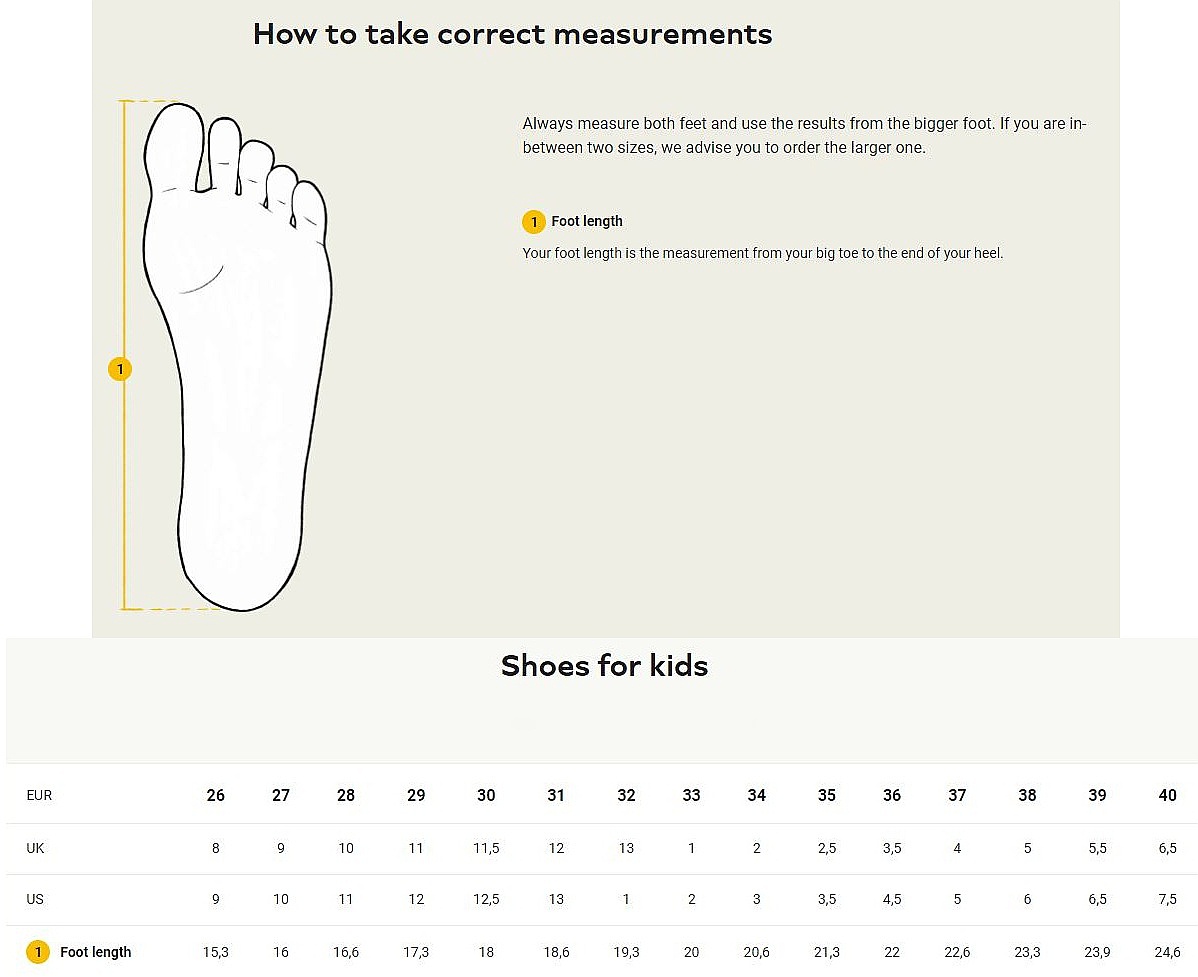Pick EUR size 26 in the table
The image size is (1198, 977).
(x=215, y=796)
